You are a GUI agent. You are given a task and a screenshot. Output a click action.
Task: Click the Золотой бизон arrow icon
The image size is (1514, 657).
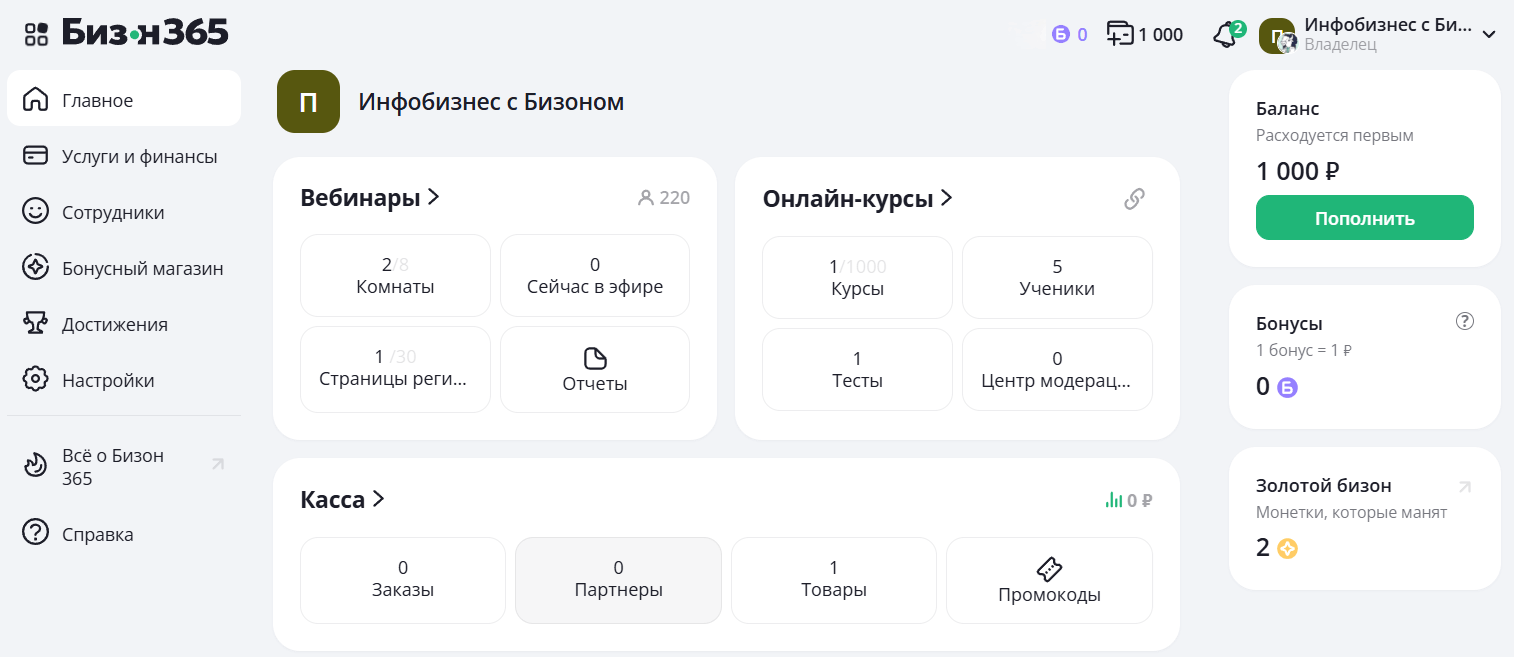(x=1465, y=487)
